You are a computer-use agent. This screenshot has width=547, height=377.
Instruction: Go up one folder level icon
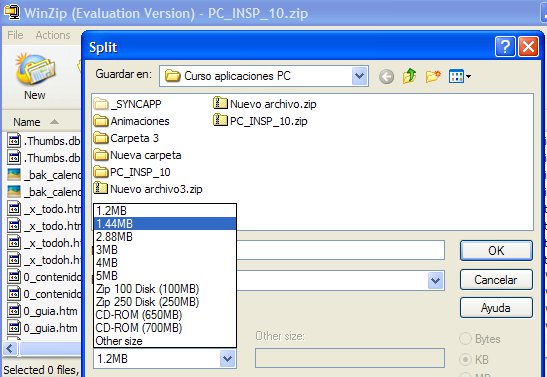tap(410, 76)
